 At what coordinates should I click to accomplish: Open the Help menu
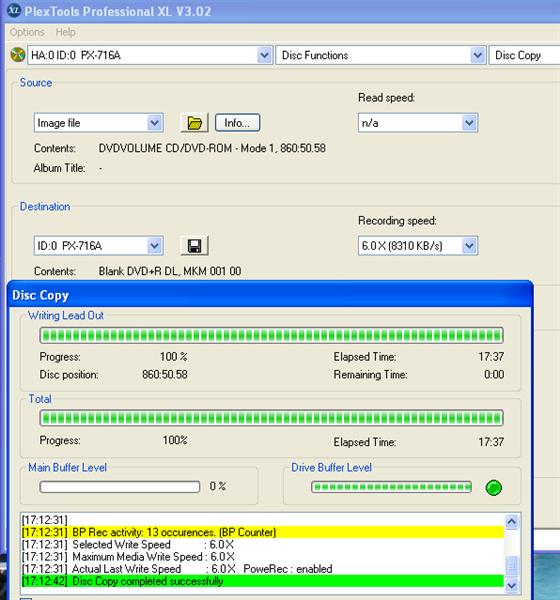pos(65,32)
